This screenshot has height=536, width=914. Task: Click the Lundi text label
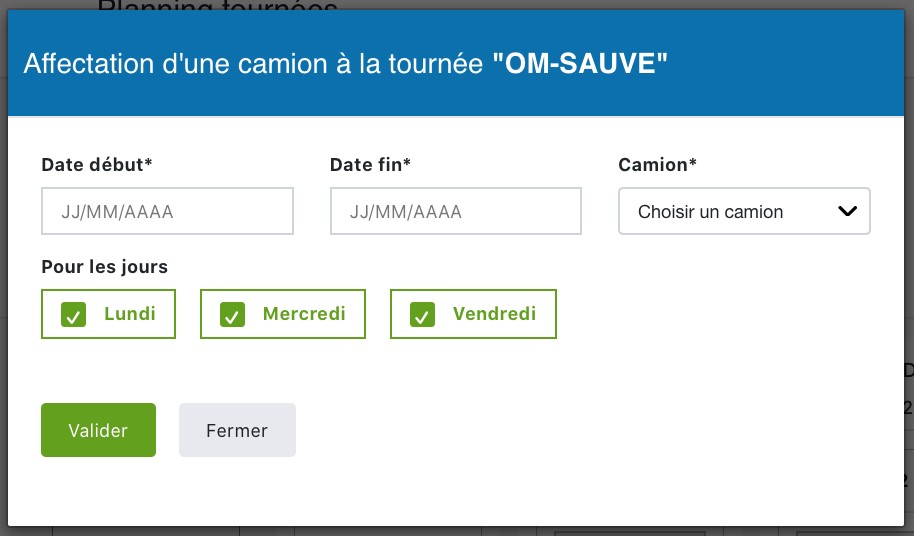pos(130,314)
